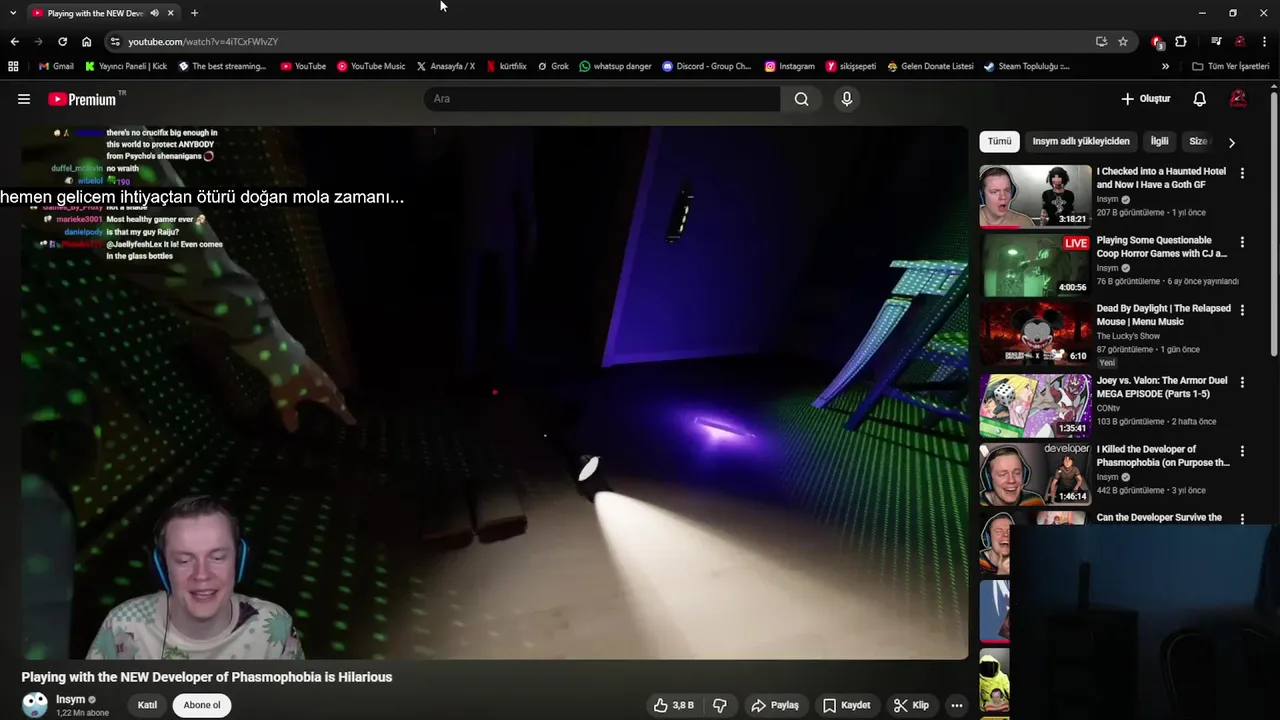
Task: Like the video with thumbs up
Action: (674, 705)
